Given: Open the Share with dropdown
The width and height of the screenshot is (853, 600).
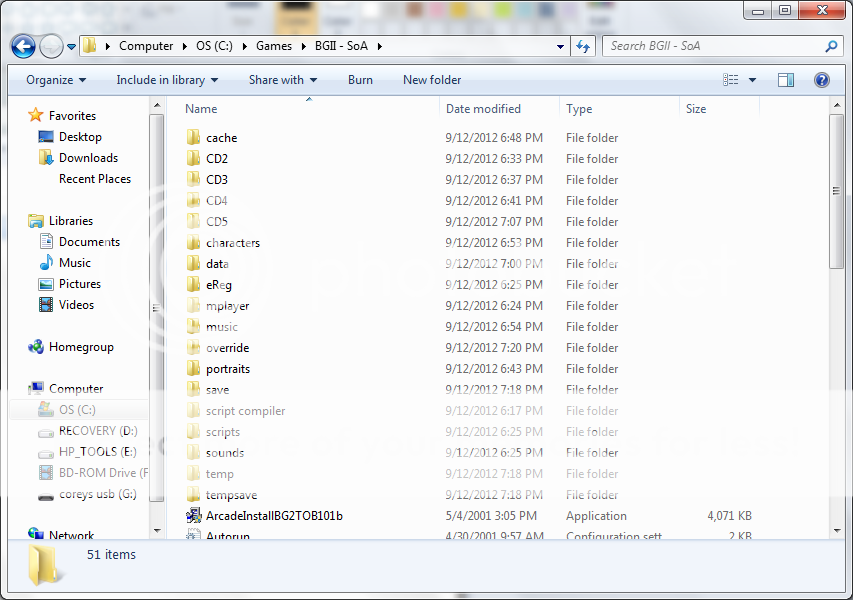Looking at the screenshot, I should pyautogui.click(x=282, y=80).
